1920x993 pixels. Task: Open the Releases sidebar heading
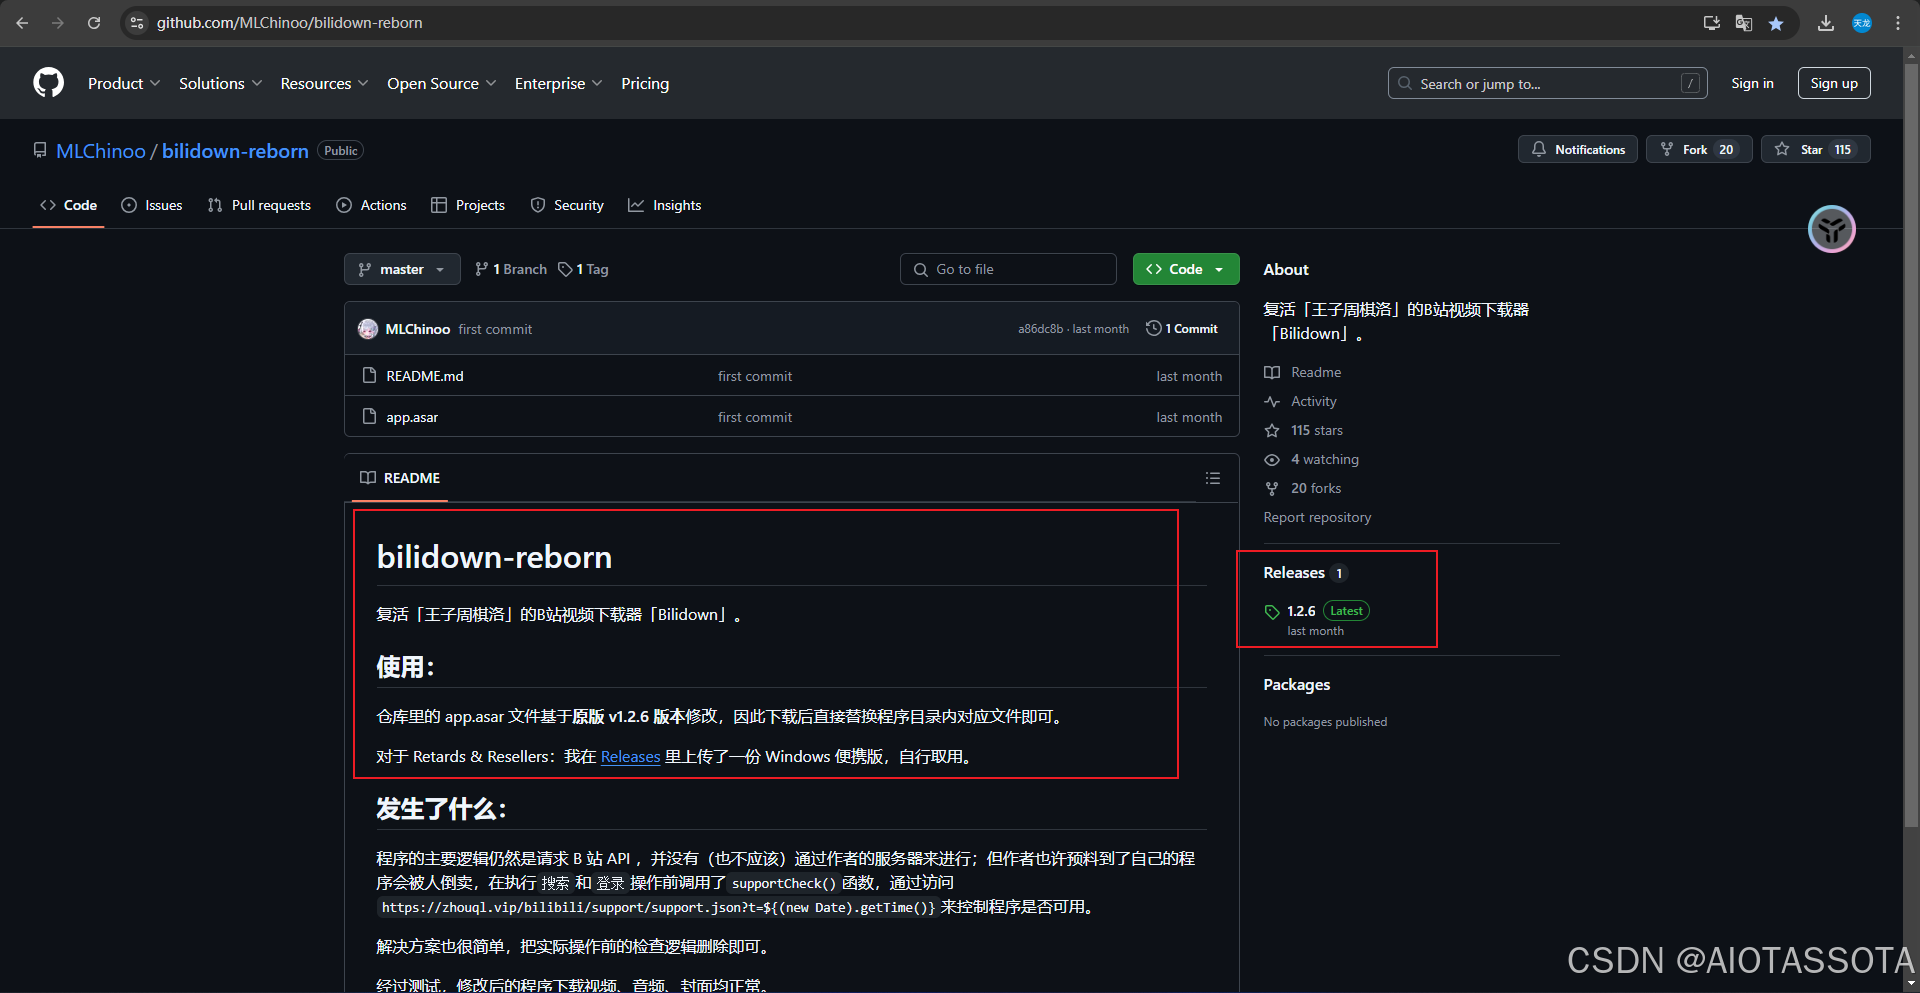(1294, 573)
